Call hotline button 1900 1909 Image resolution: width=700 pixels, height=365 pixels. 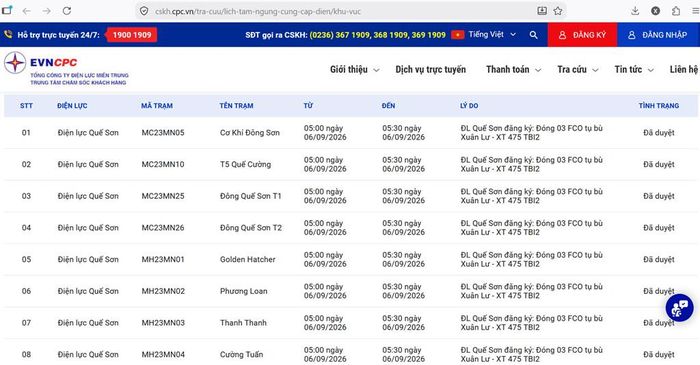pos(132,35)
